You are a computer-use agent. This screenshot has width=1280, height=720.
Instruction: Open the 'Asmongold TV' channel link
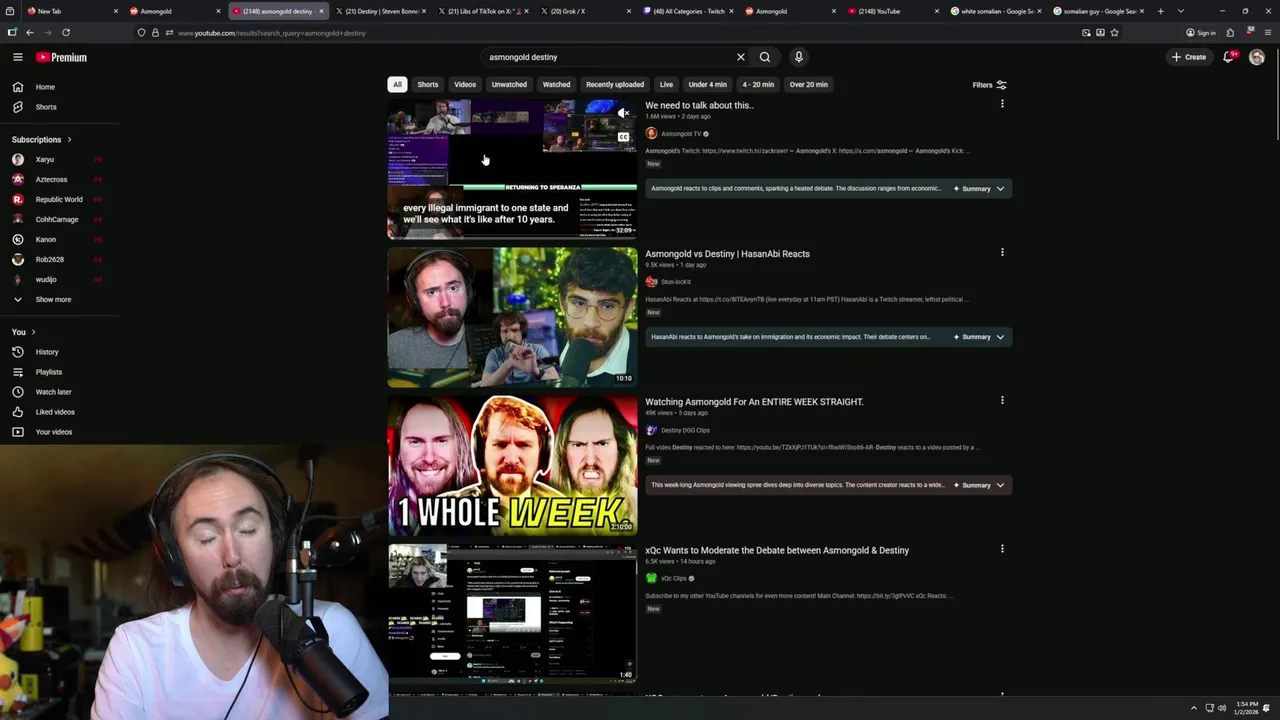click(680, 134)
